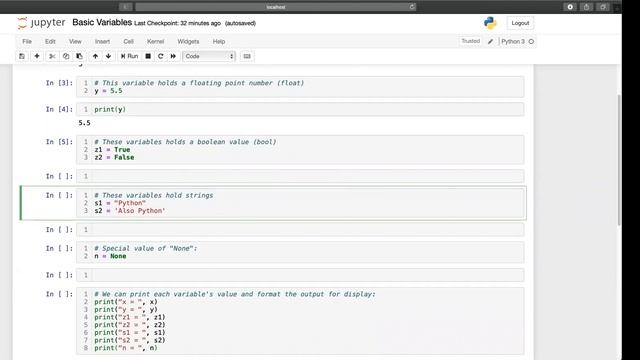Screen dimensions: 640x360
Task: Select cell via In [3]: prompt
Action: (x=59, y=83)
